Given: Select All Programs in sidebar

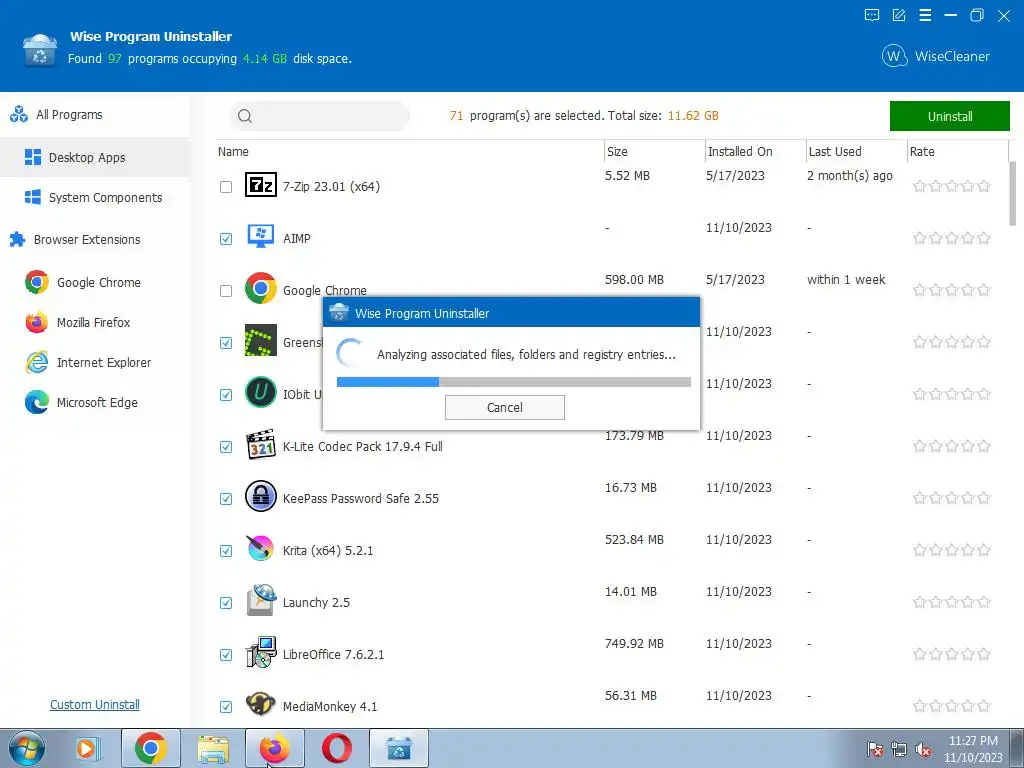Looking at the screenshot, I should click(x=95, y=114).
